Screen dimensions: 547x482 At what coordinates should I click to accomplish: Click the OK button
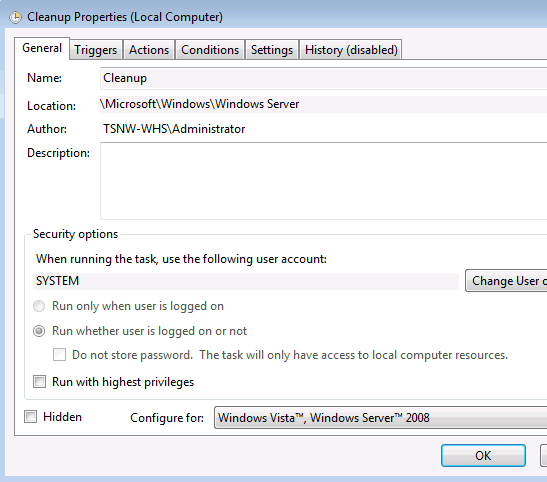point(483,455)
